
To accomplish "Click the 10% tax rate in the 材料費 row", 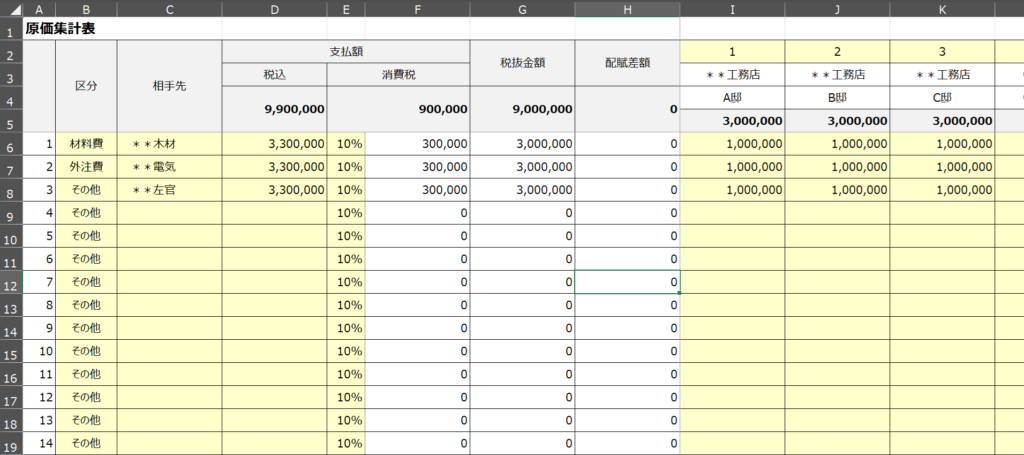I will point(349,144).
